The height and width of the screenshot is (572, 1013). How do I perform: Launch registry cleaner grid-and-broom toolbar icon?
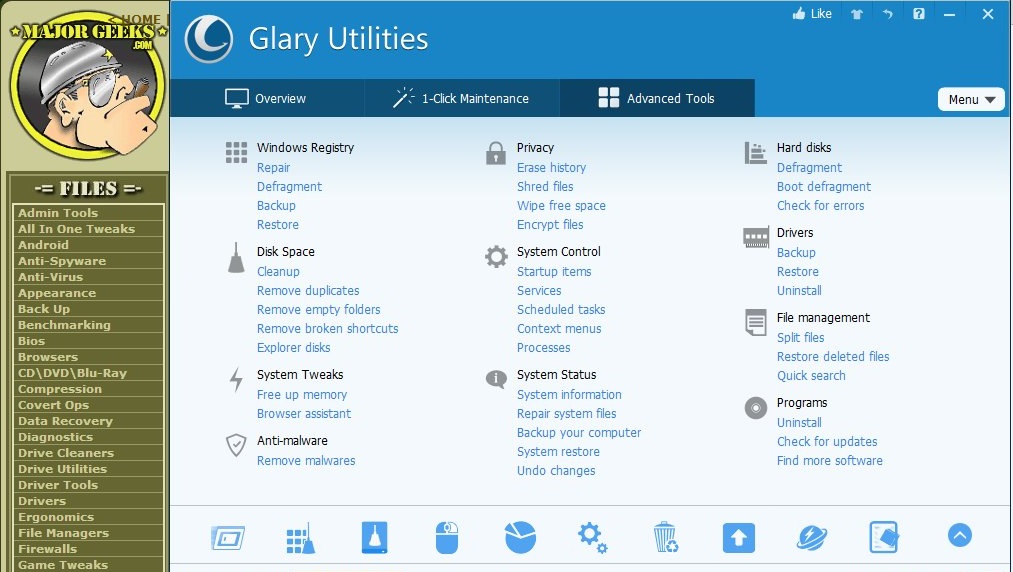(301, 538)
